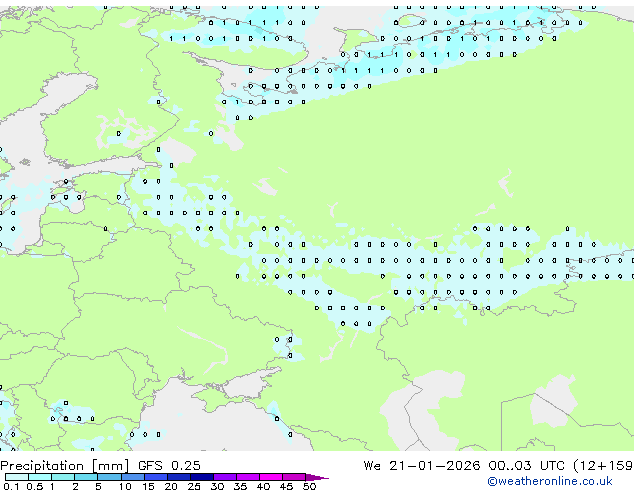This screenshot has height=490, width=634.
Task: Click the 'Precipitation [mm]' title text
Action: [65, 466]
